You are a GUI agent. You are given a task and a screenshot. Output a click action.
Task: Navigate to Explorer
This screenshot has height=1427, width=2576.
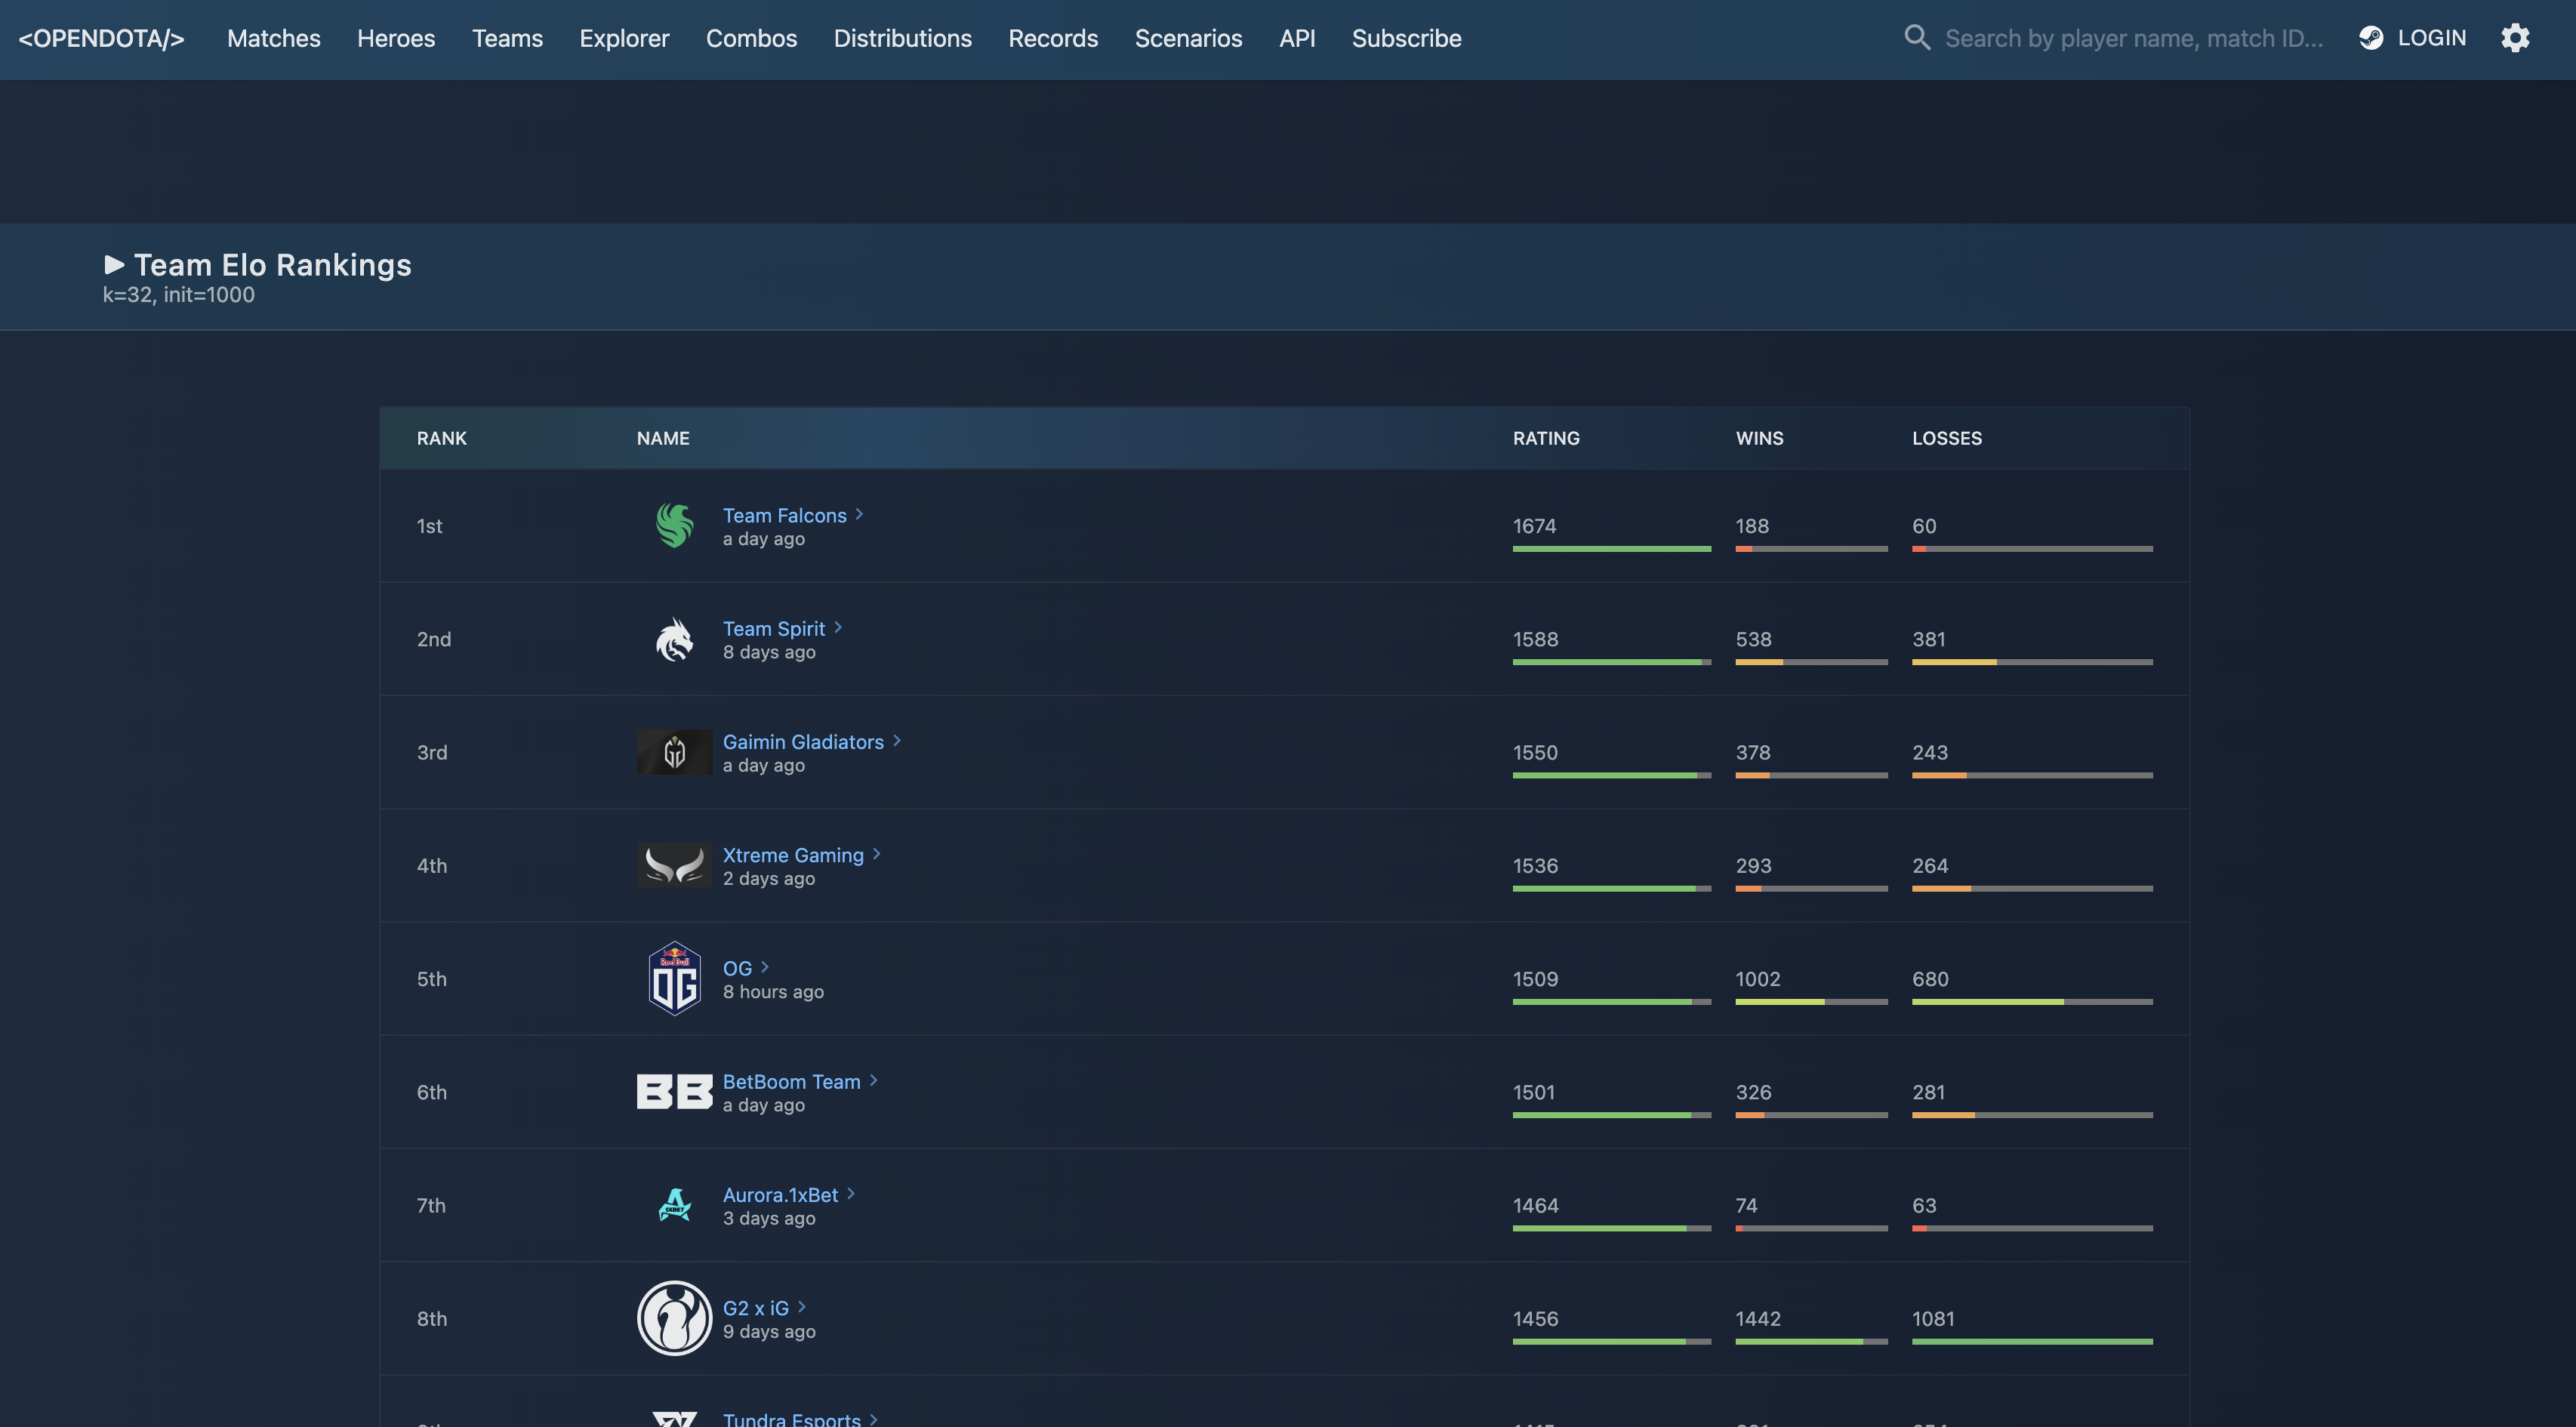pyautogui.click(x=624, y=39)
